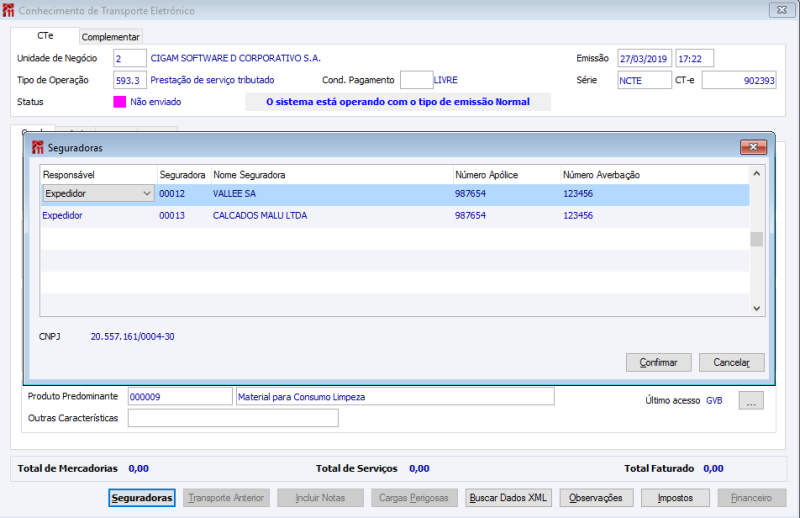Click the Nome Seguradora column header

pos(332,175)
